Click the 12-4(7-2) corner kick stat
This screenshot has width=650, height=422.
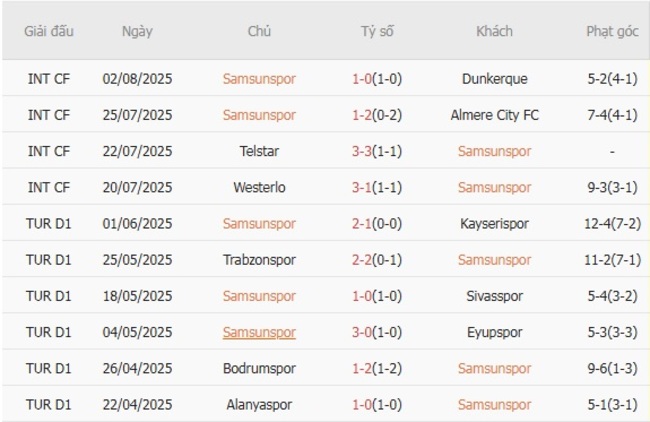pyautogui.click(x=612, y=223)
